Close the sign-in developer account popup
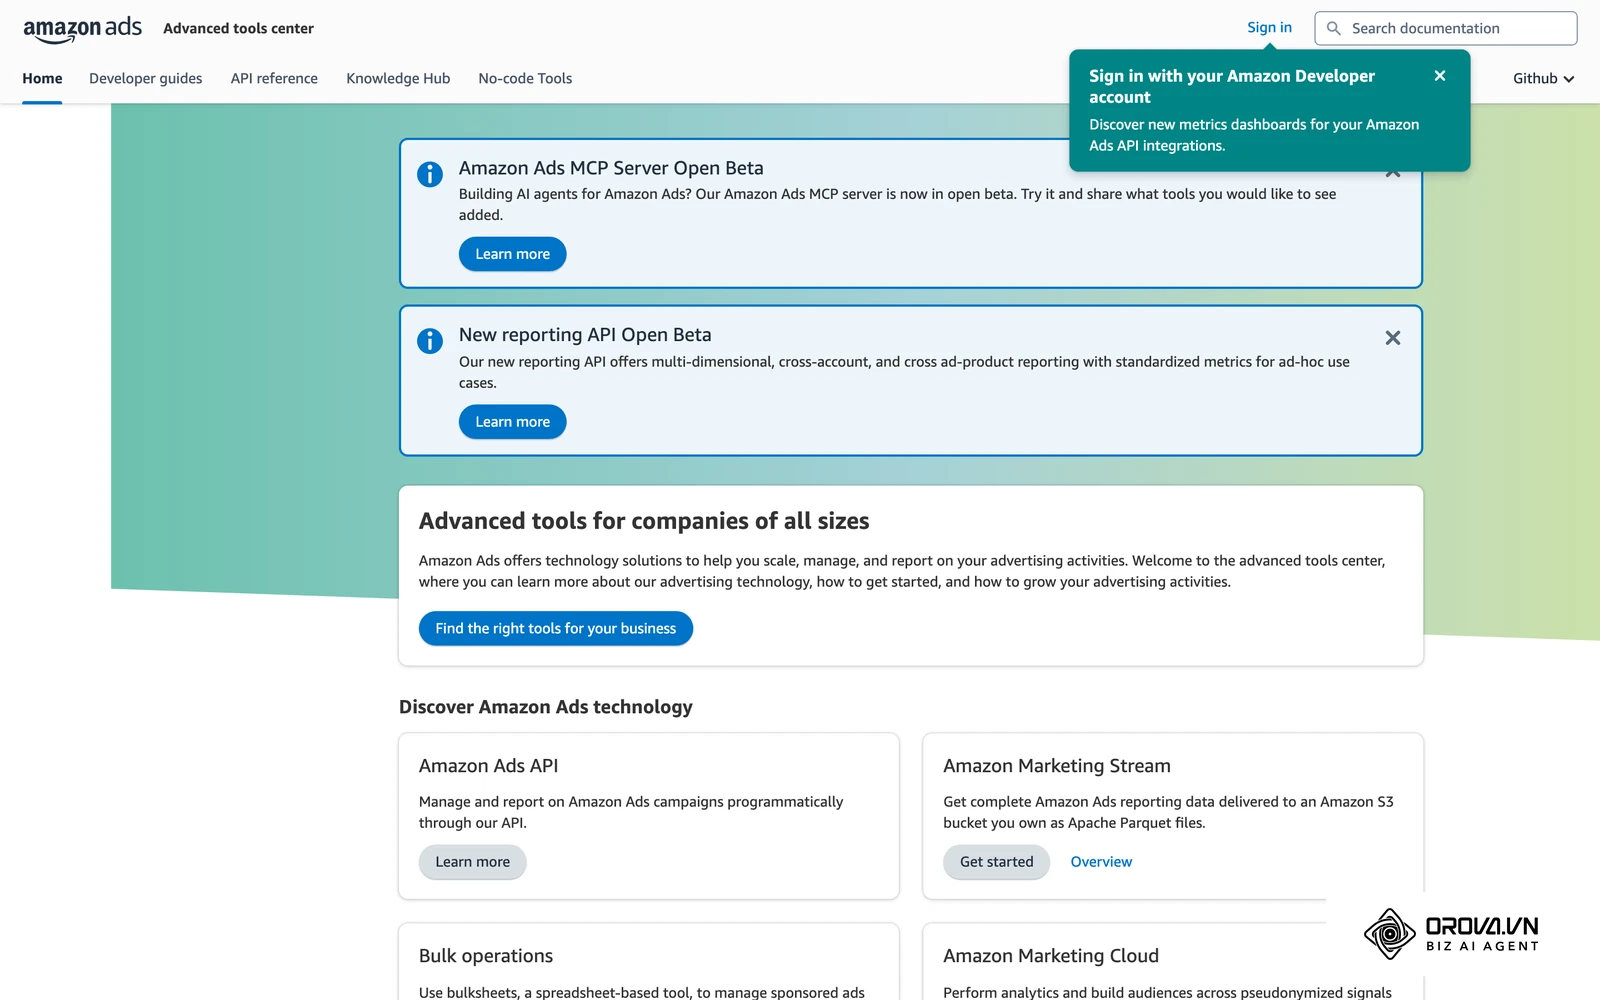 pos(1440,76)
